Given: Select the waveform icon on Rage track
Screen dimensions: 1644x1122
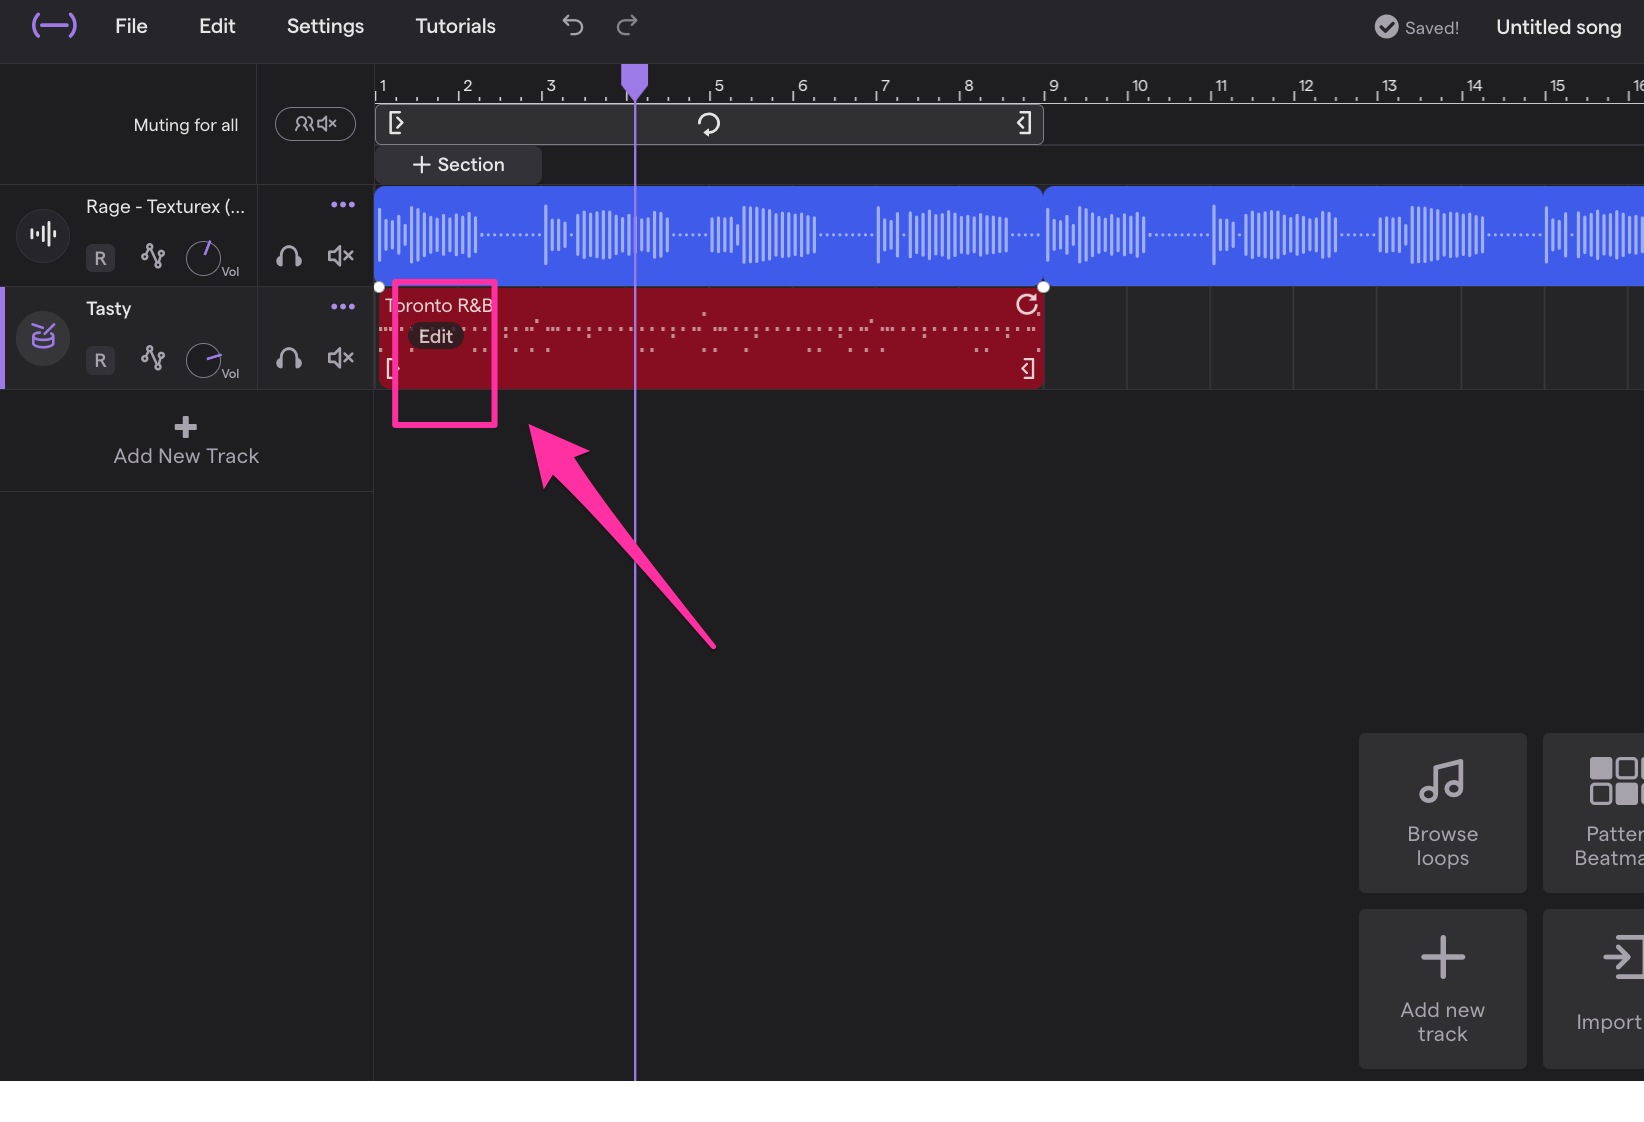Looking at the screenshot, I should (x=42, y=235).
